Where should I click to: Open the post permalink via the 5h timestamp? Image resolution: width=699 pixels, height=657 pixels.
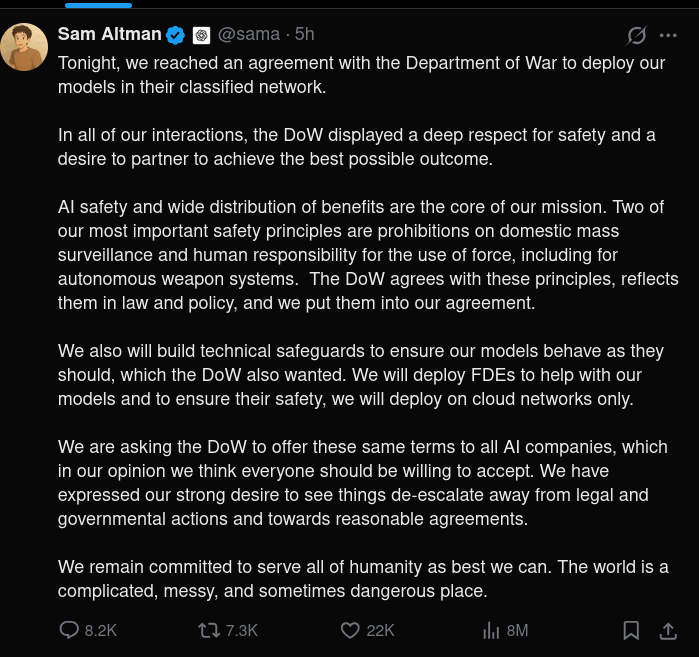tap(304, 34)
